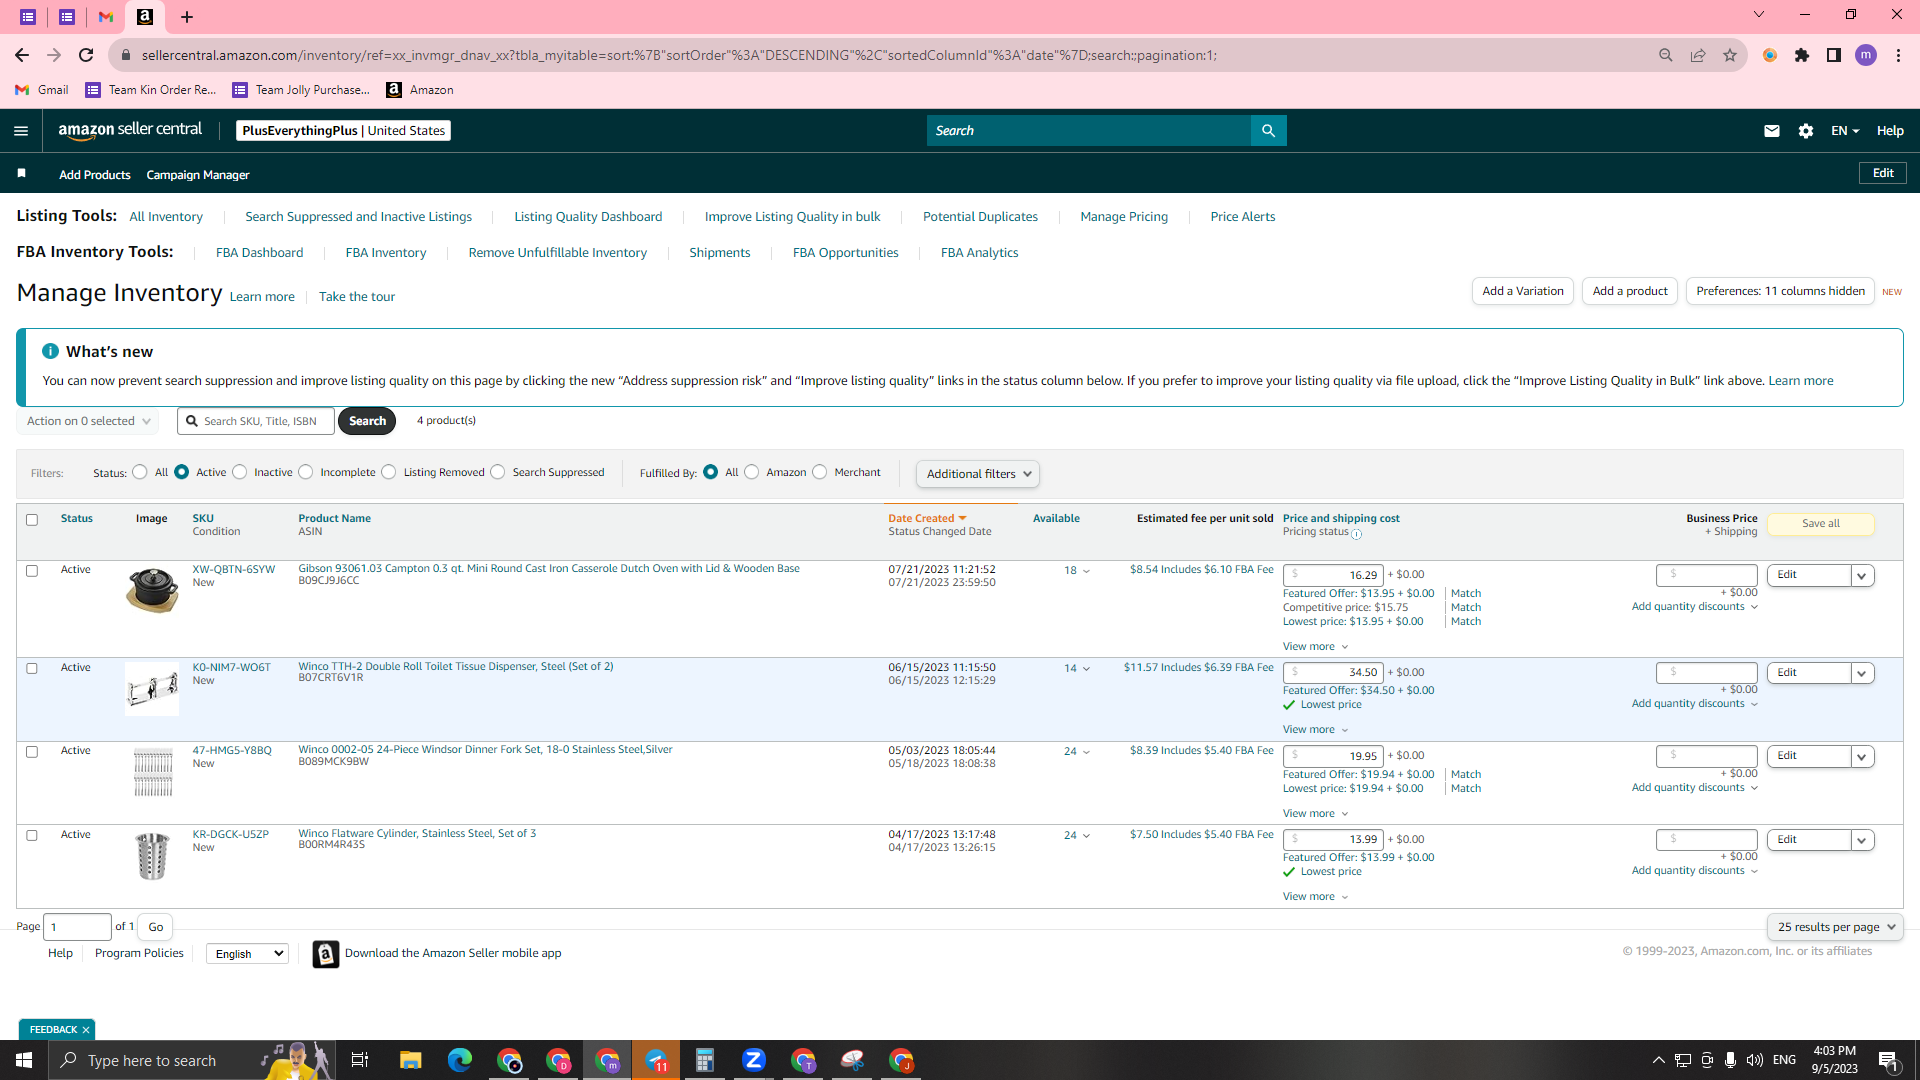
Task: Open the Winco Flatware Cylinder product link
Action: 417,834
